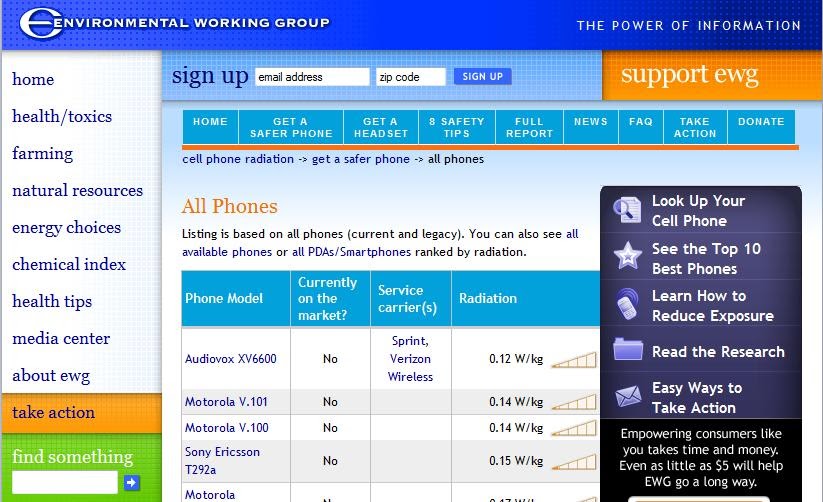
Task: Open the GET A HEADSET tab
Action: [x=381, y=127]
